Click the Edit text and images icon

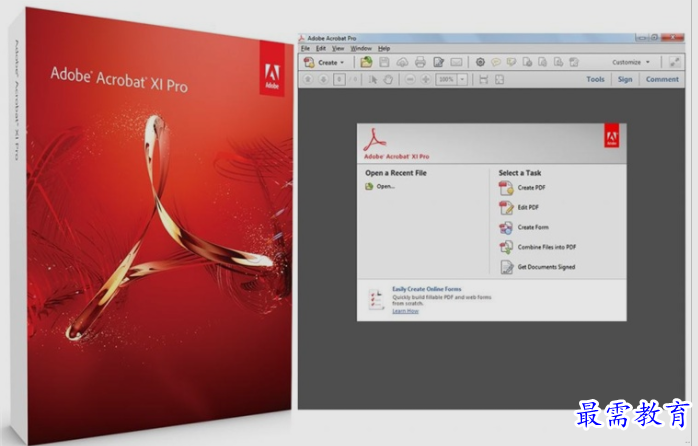coord(438,62)
